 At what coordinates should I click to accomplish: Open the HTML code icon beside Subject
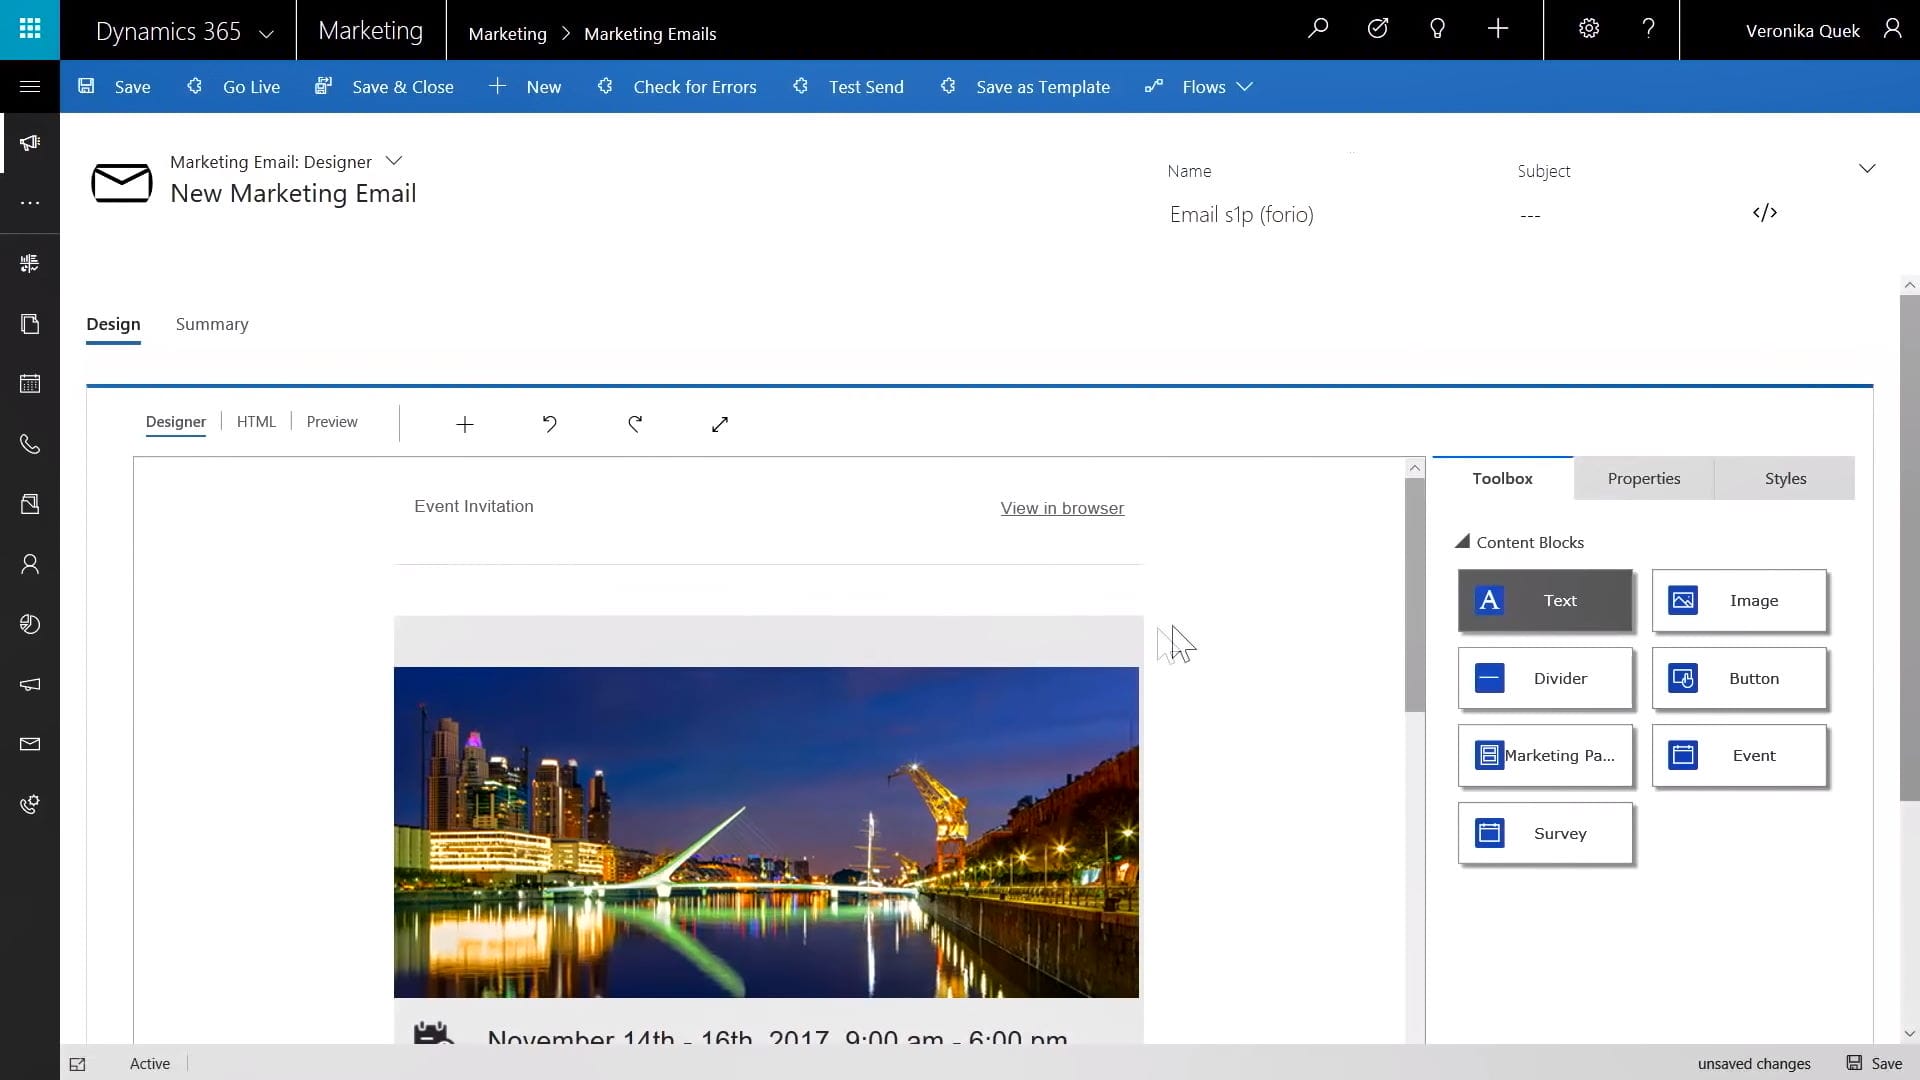click(x=1765, y=213)
